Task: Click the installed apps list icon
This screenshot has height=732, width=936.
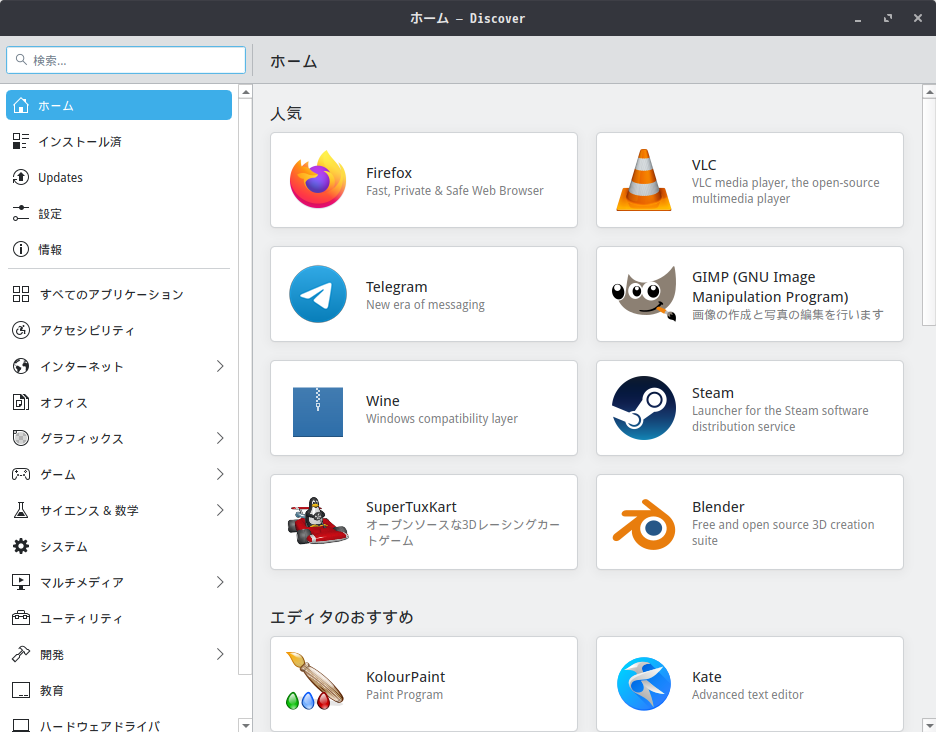Action: 21,141
